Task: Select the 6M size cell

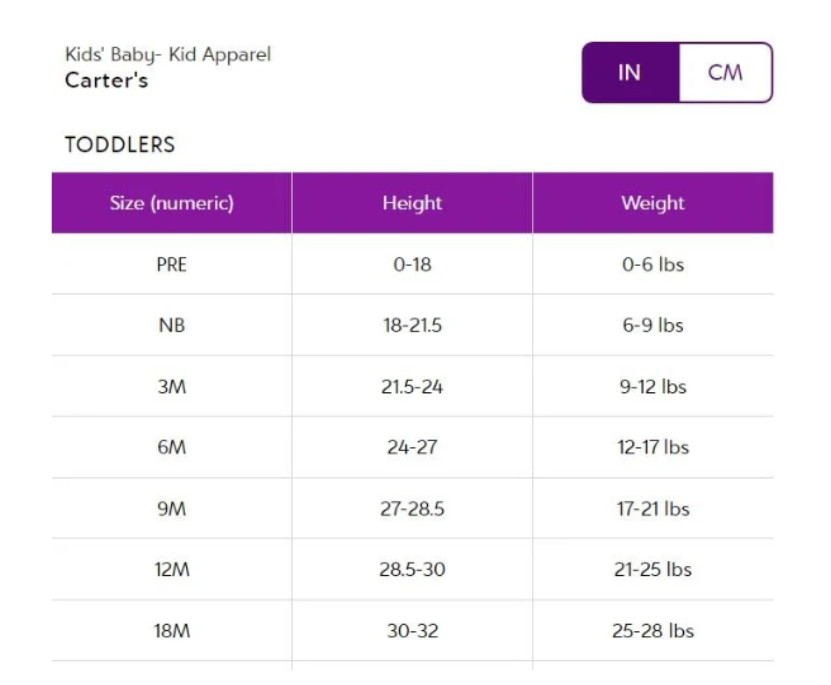Action: click(x=172, y=448)
